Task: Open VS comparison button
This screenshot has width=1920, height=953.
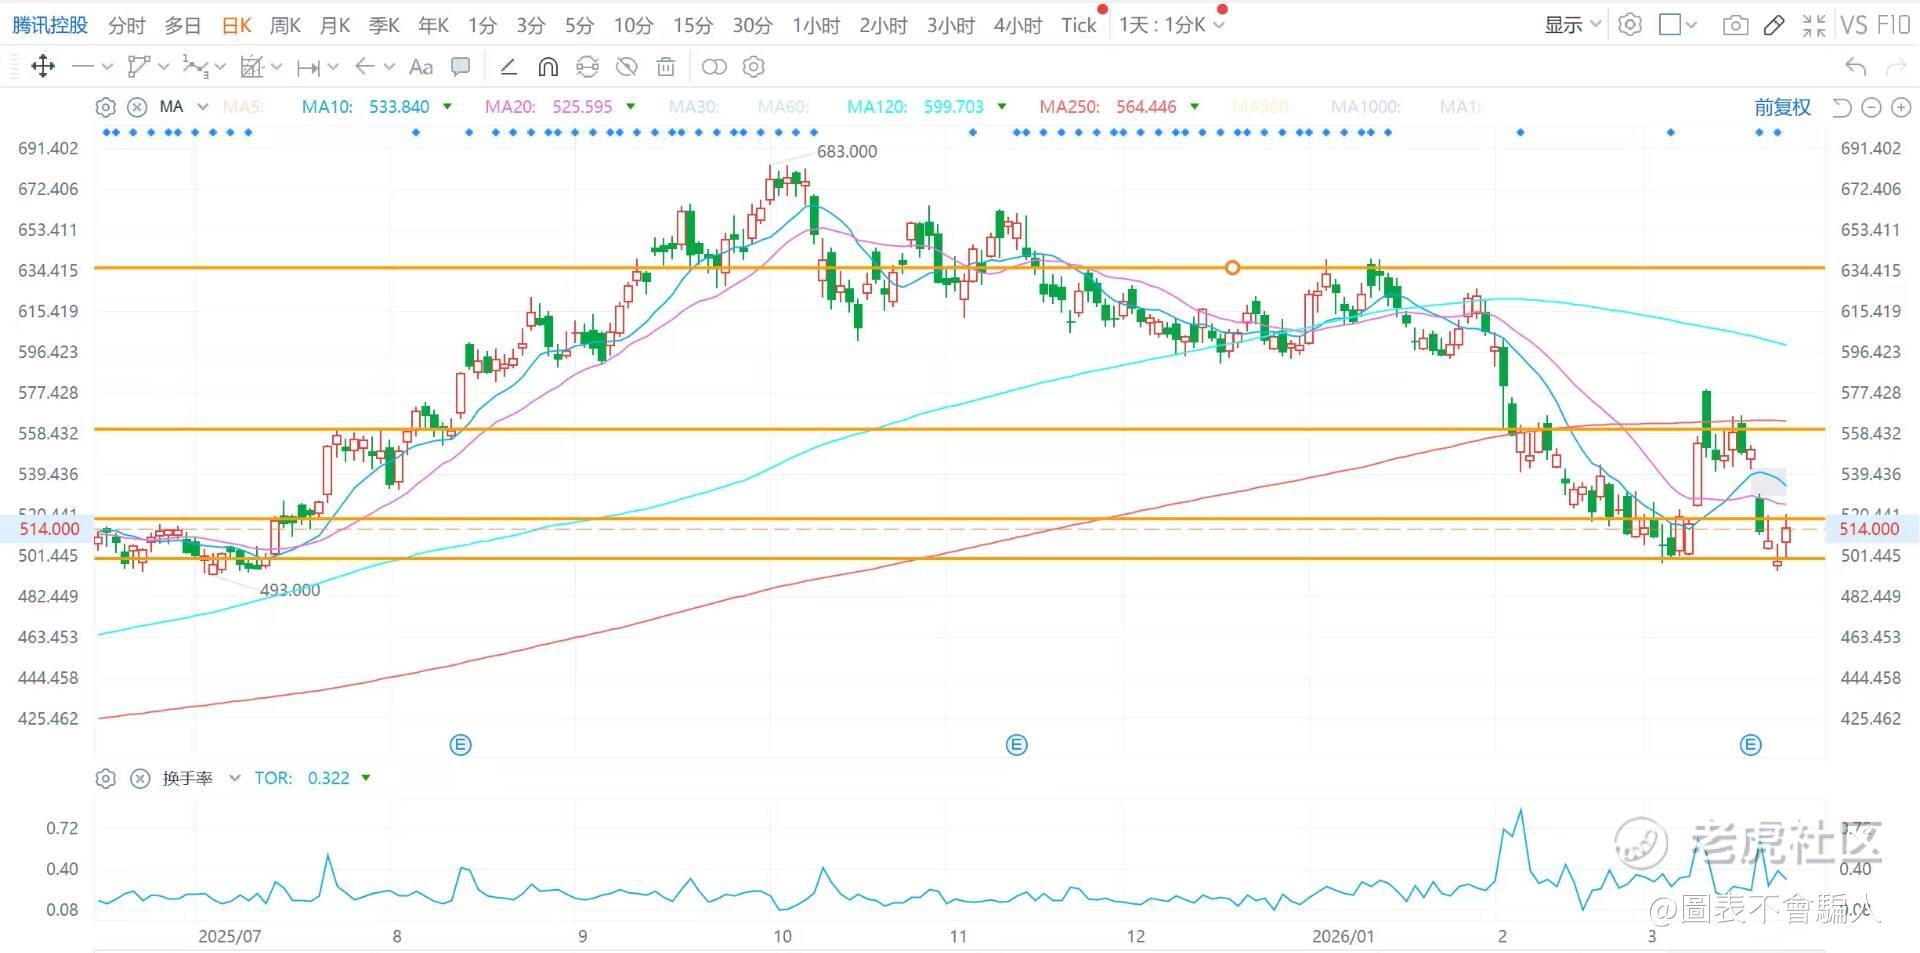Action: click(1853, 25)
